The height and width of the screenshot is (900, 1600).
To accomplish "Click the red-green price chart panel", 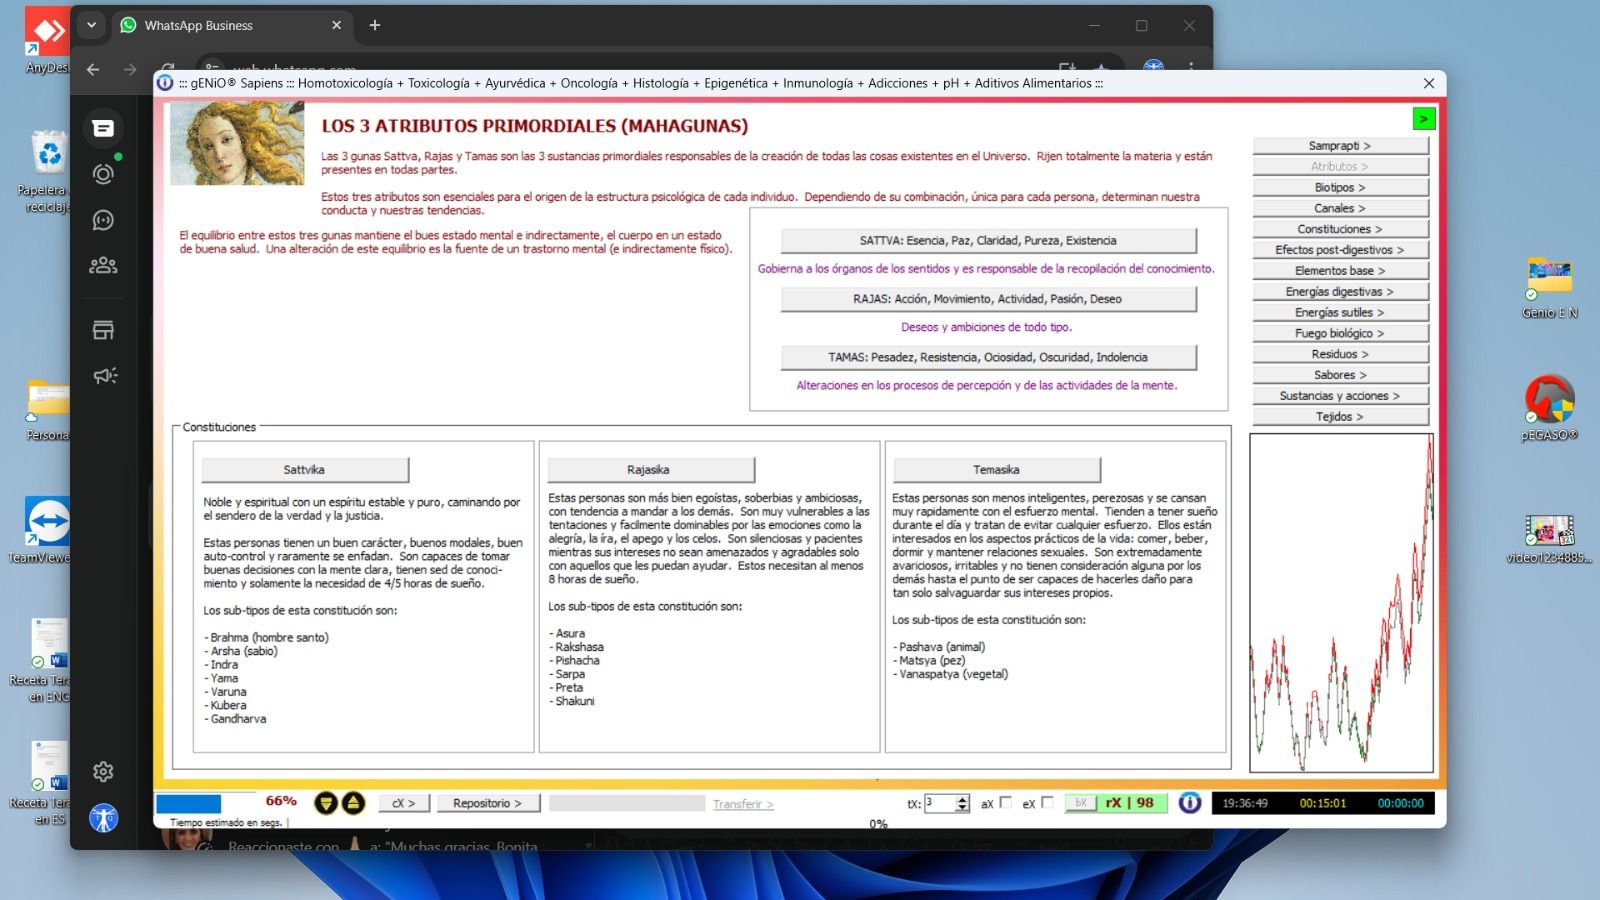I will coord(1341,603).
